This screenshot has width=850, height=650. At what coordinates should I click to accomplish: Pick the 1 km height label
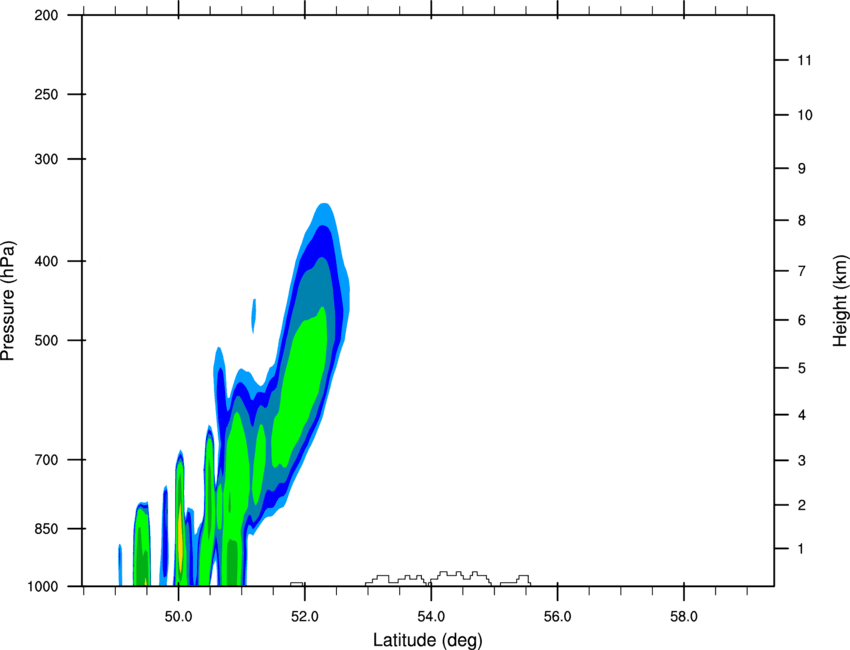801,549
